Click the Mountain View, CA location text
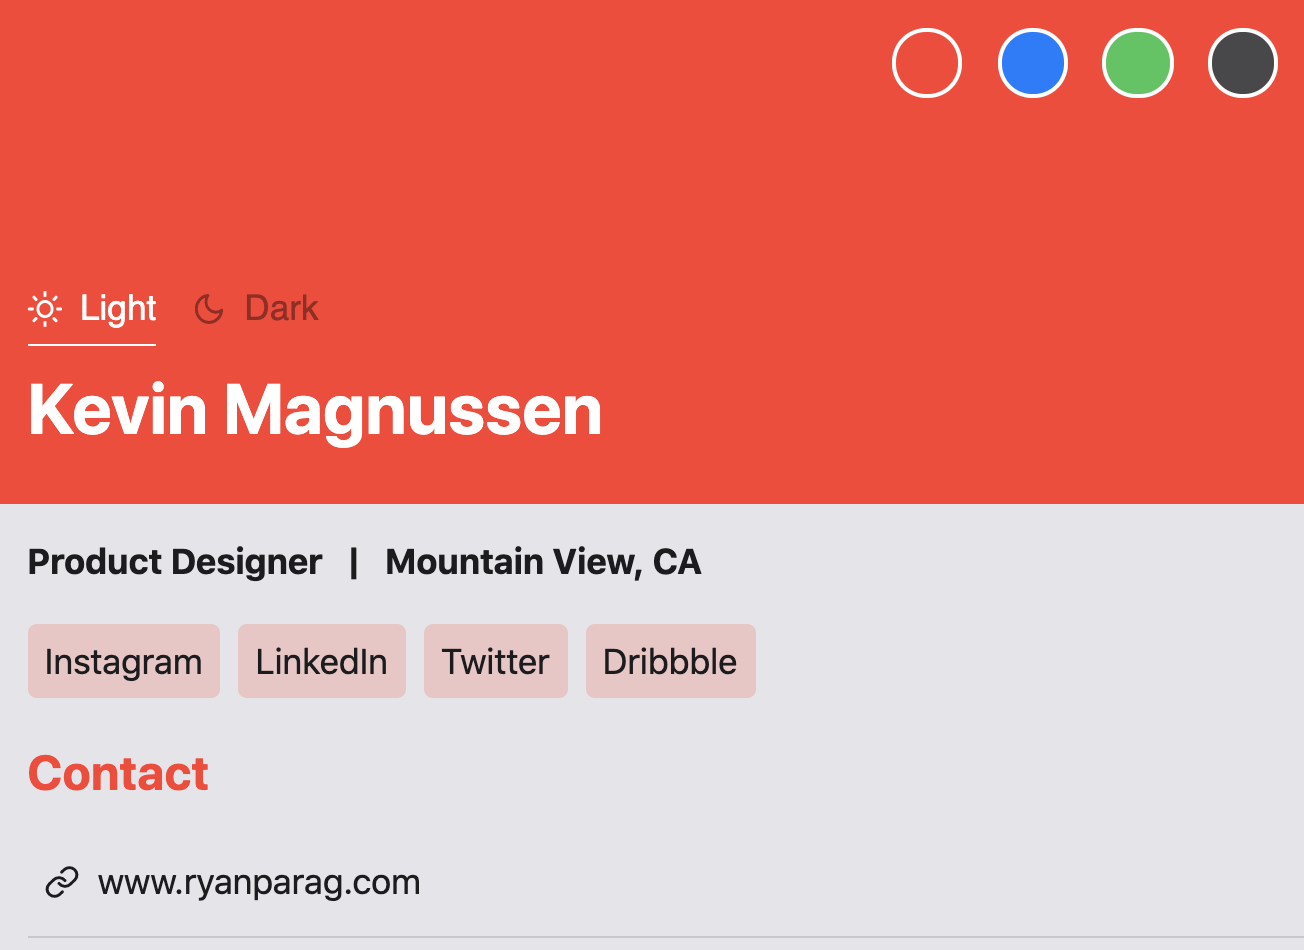This screenshot has width=1304, height=950. click(543, 561)
